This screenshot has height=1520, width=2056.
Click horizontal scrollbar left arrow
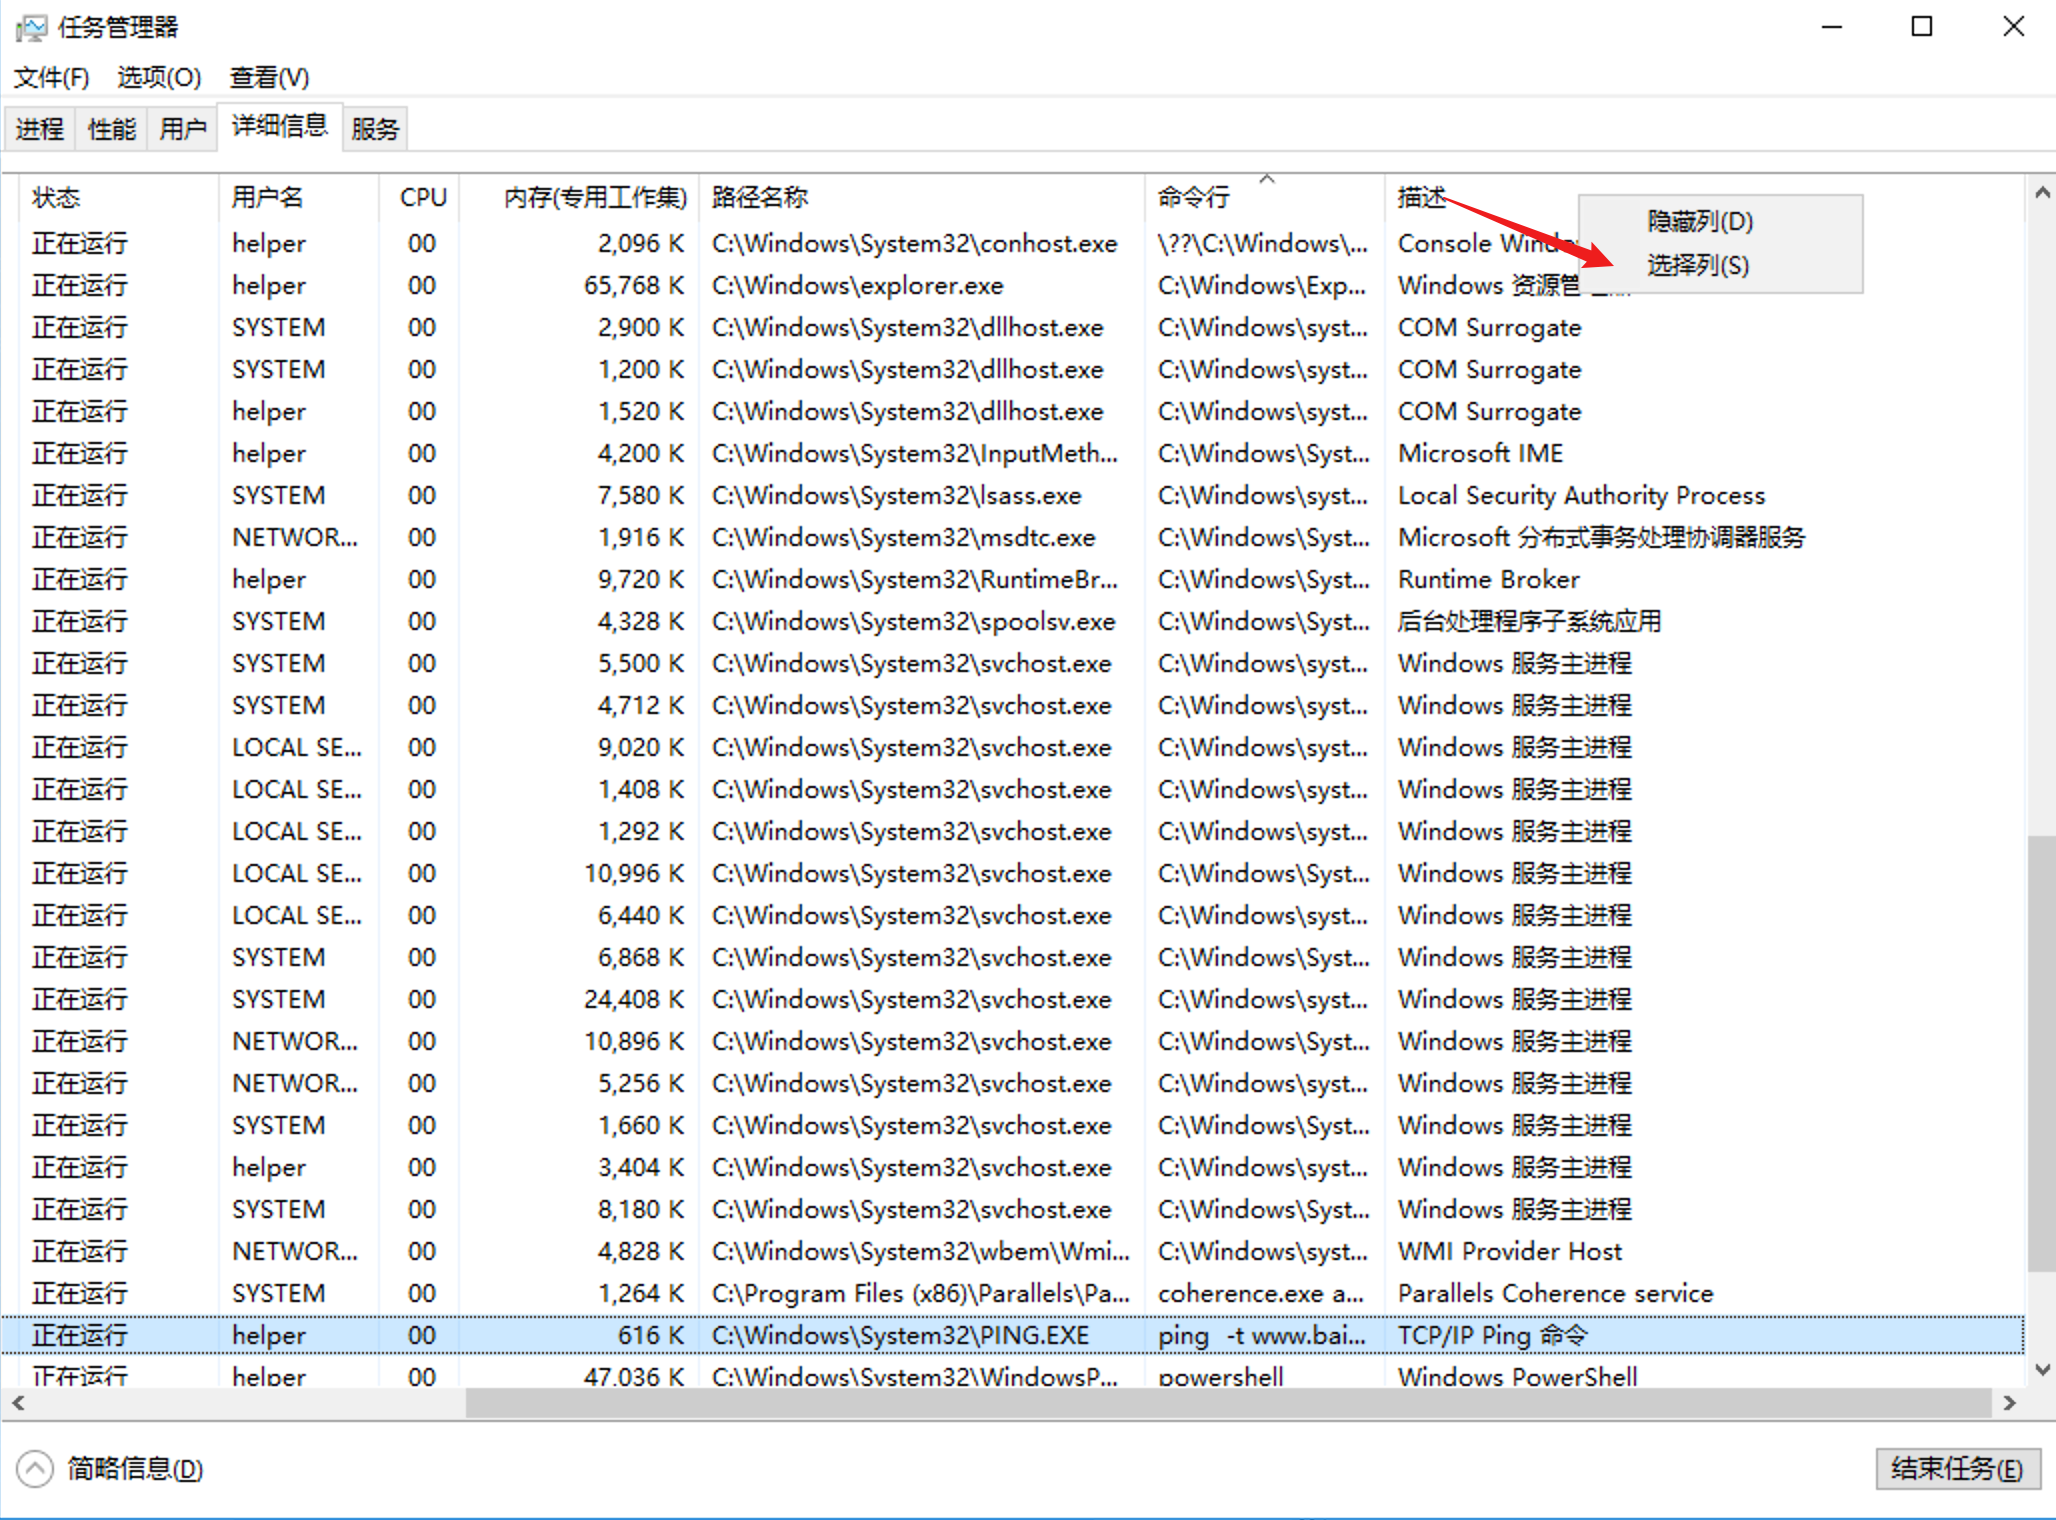coord(18,1403)
